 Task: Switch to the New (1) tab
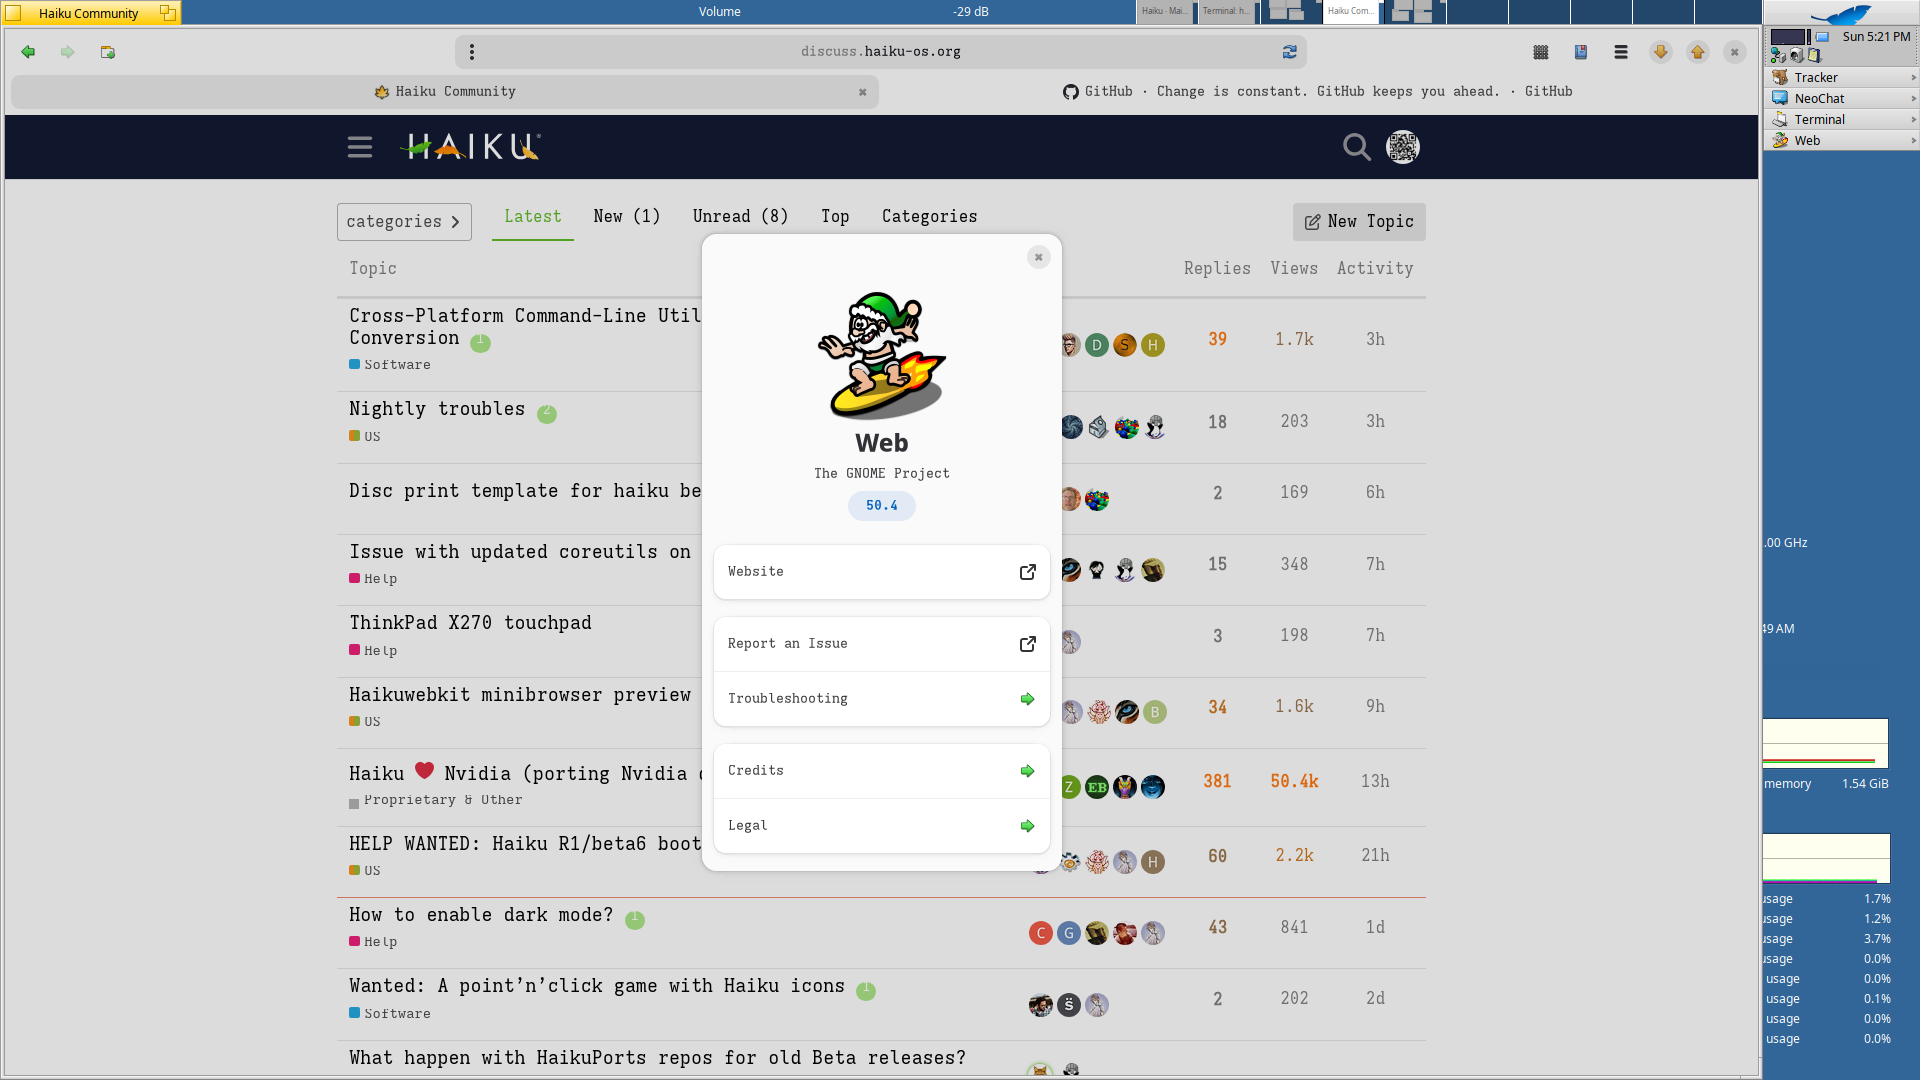627,217
